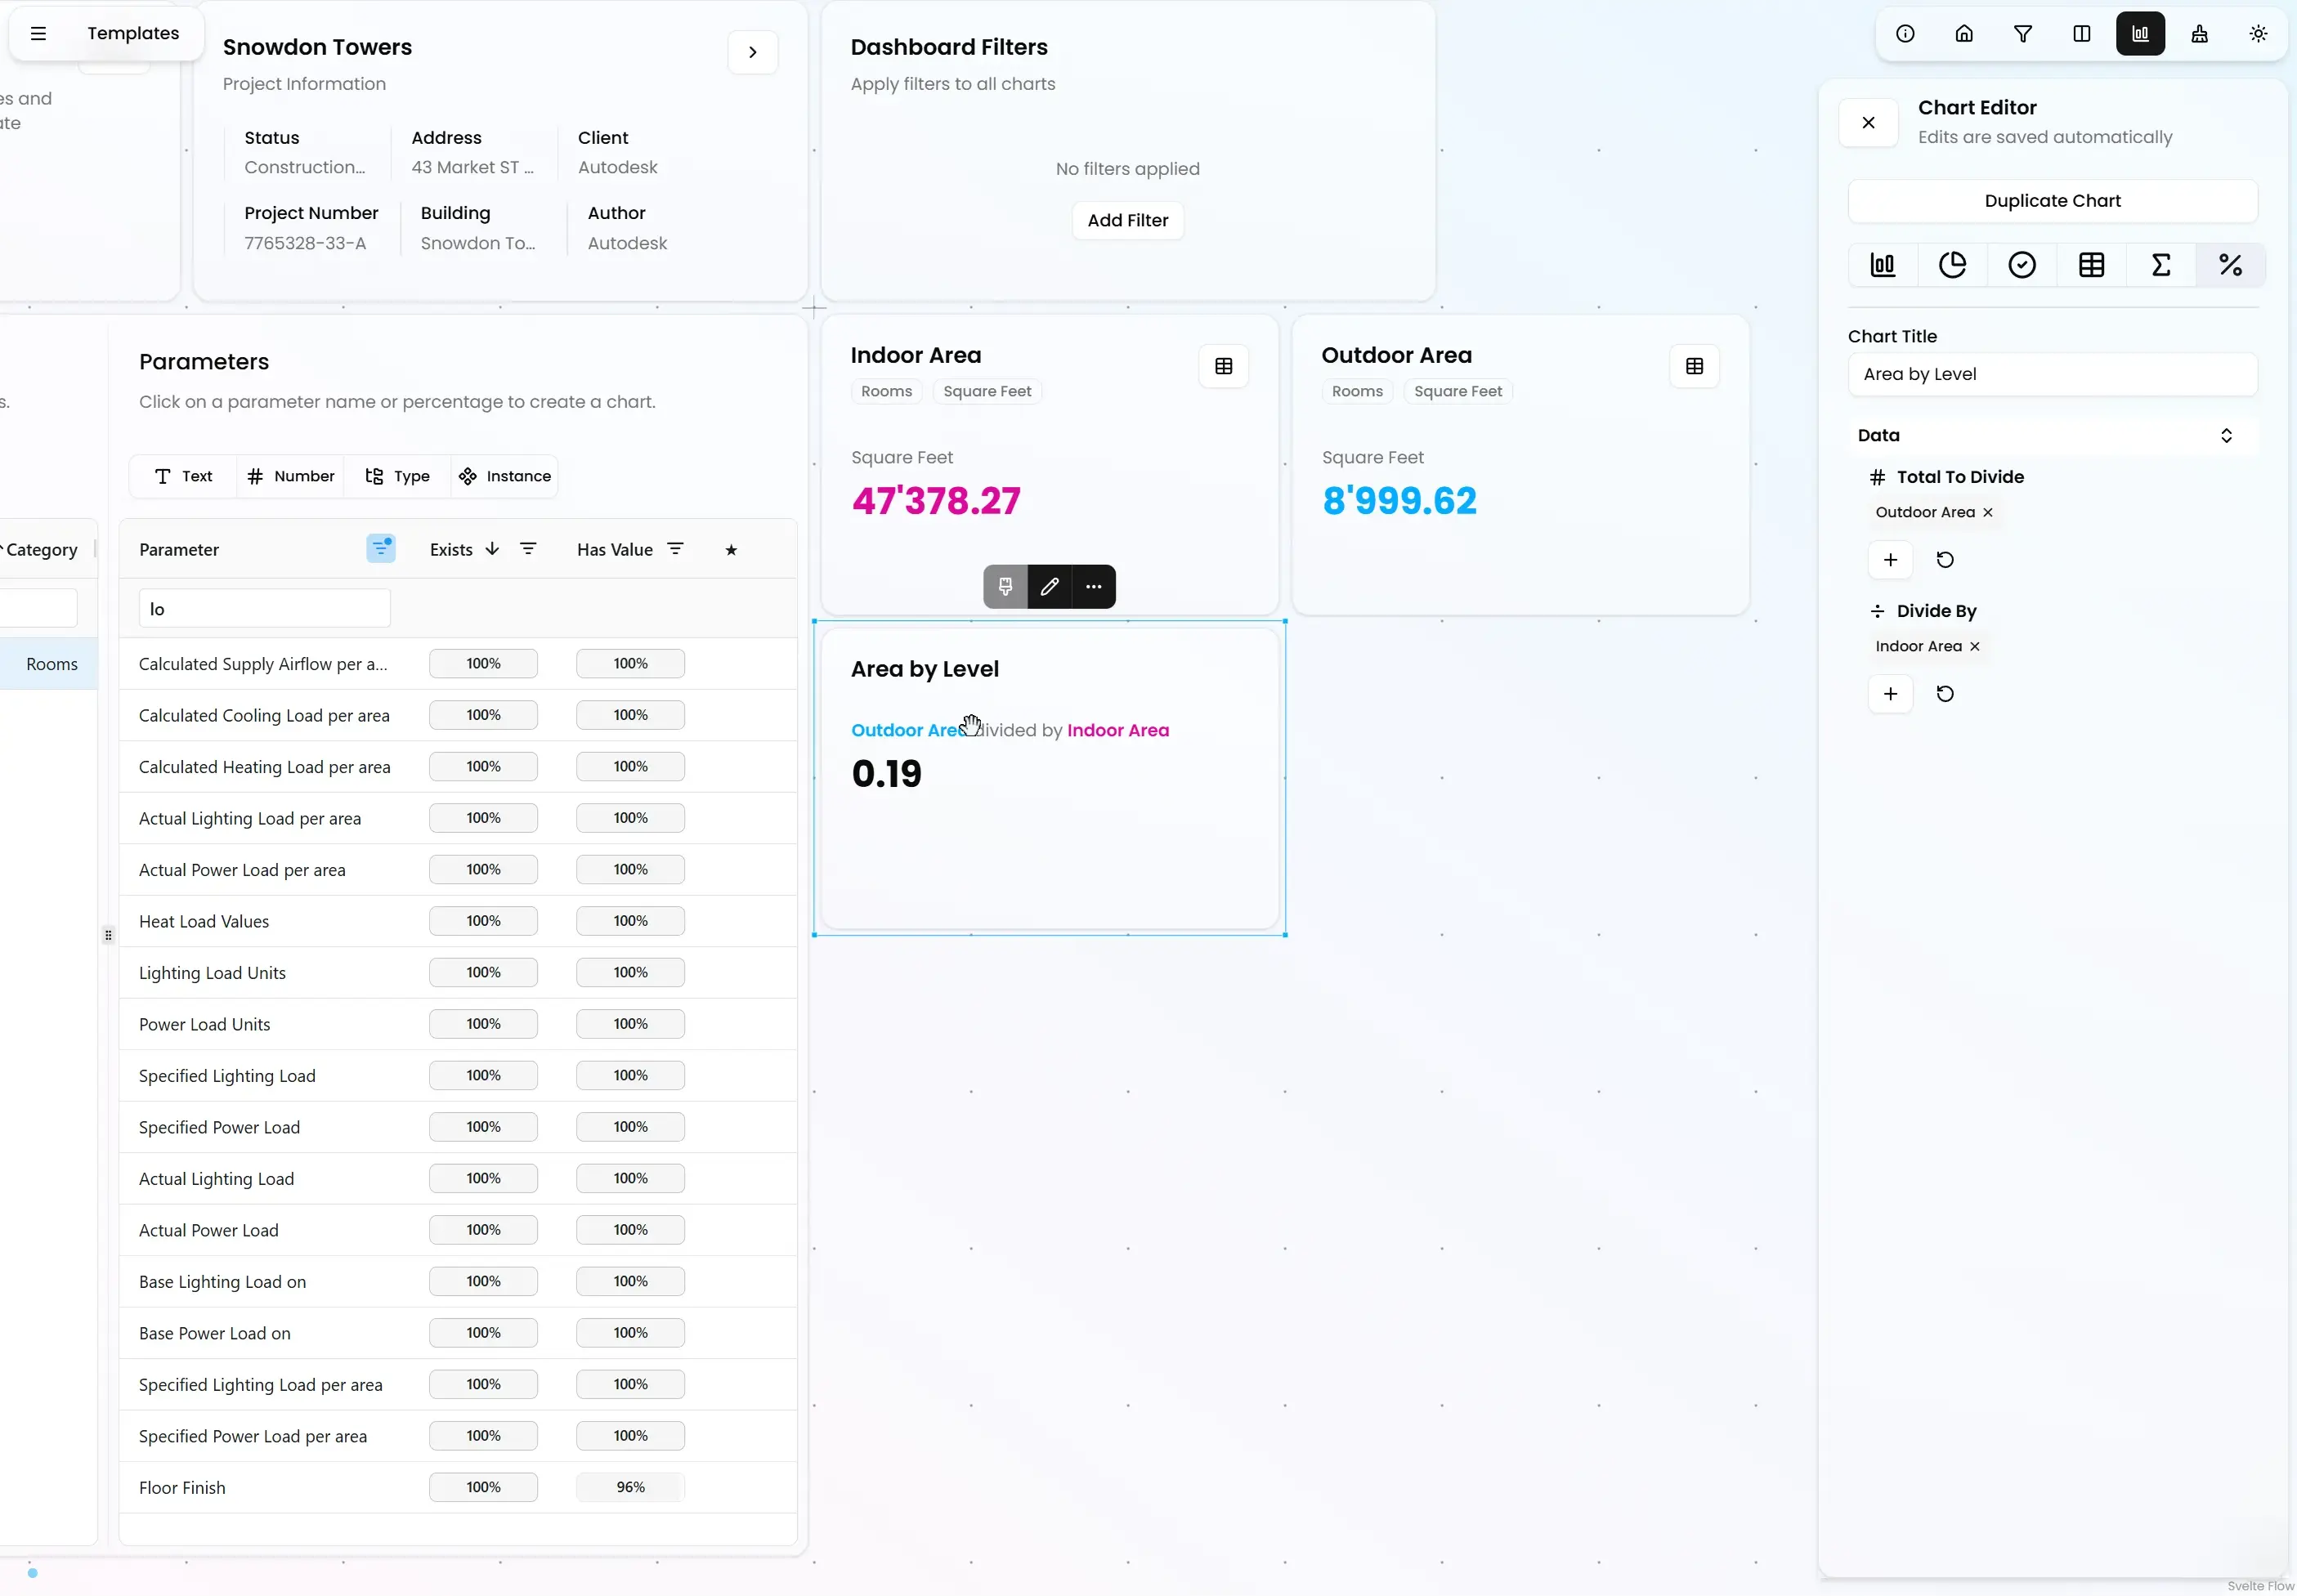Open the filter funnel icon in top toolbar
Image resolution: width=2297 pixels, height=1596 pixels.
2023,34
